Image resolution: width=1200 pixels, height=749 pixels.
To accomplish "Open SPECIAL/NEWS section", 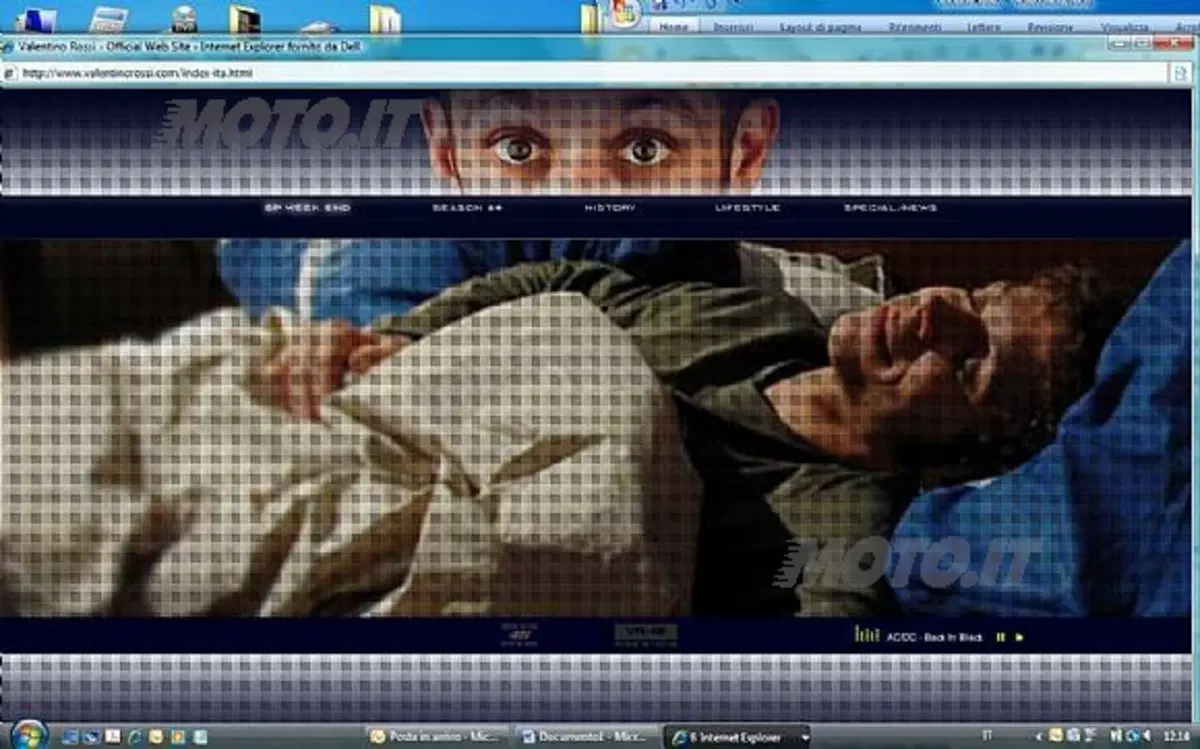I will pyautogui.click(x=890, y=208).
